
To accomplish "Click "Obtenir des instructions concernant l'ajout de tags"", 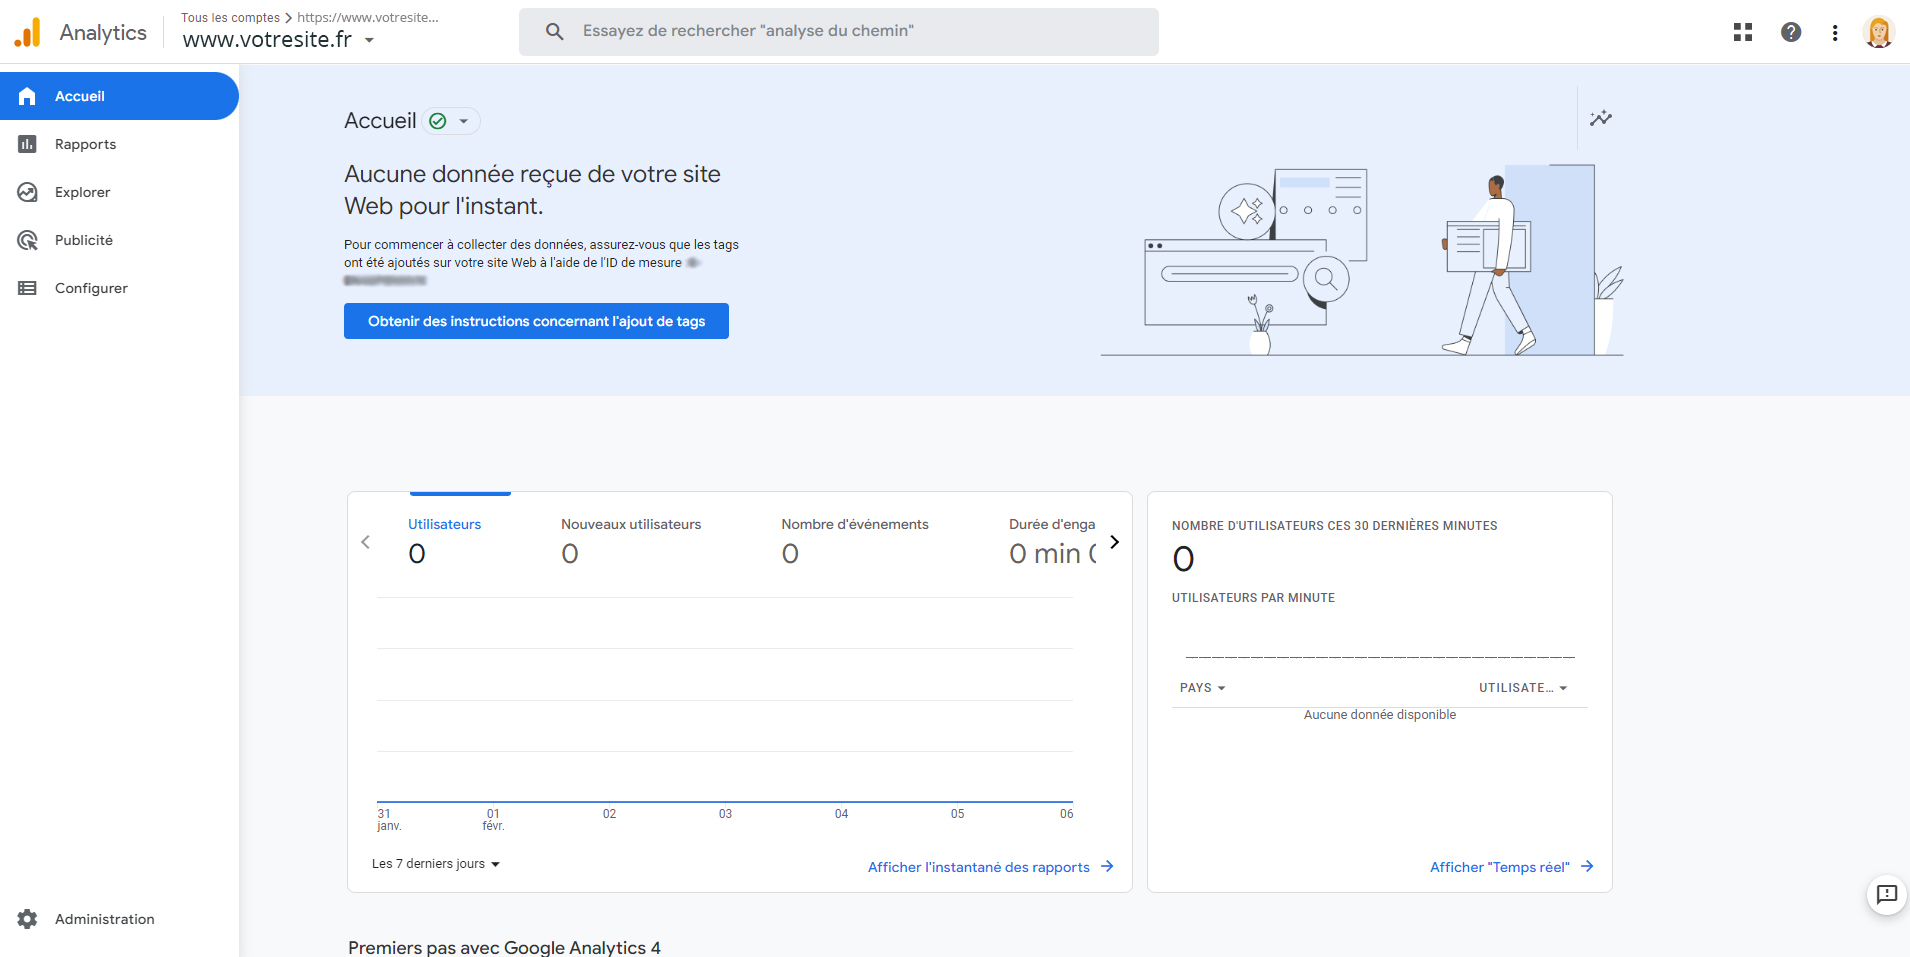I will 536,321.
